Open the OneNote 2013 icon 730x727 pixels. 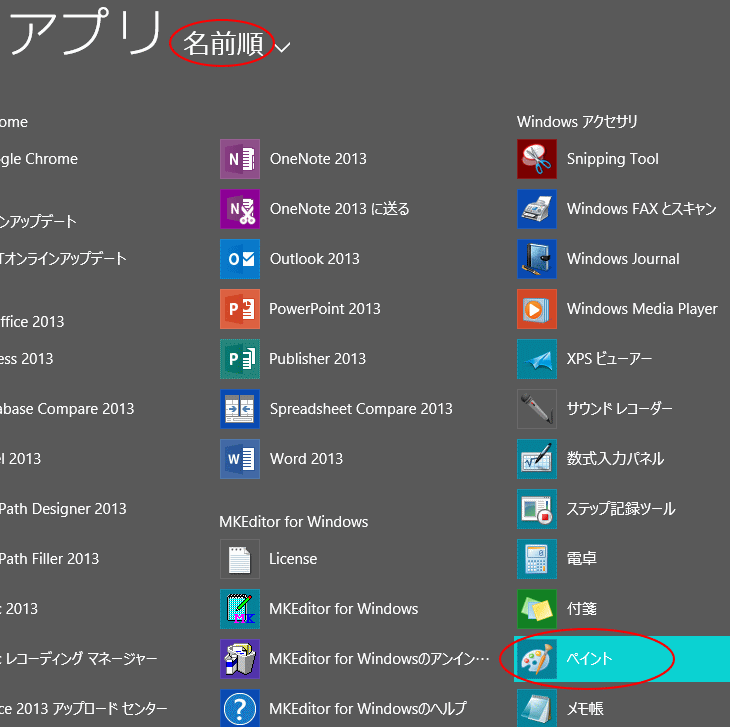(x=240, y=159)
